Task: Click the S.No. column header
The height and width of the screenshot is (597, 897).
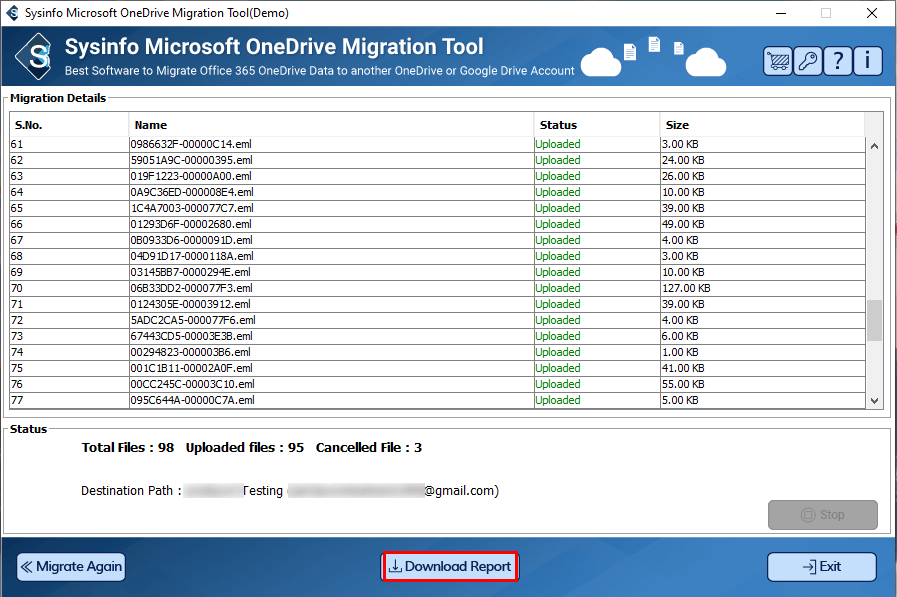Action: tap(68, 125)
